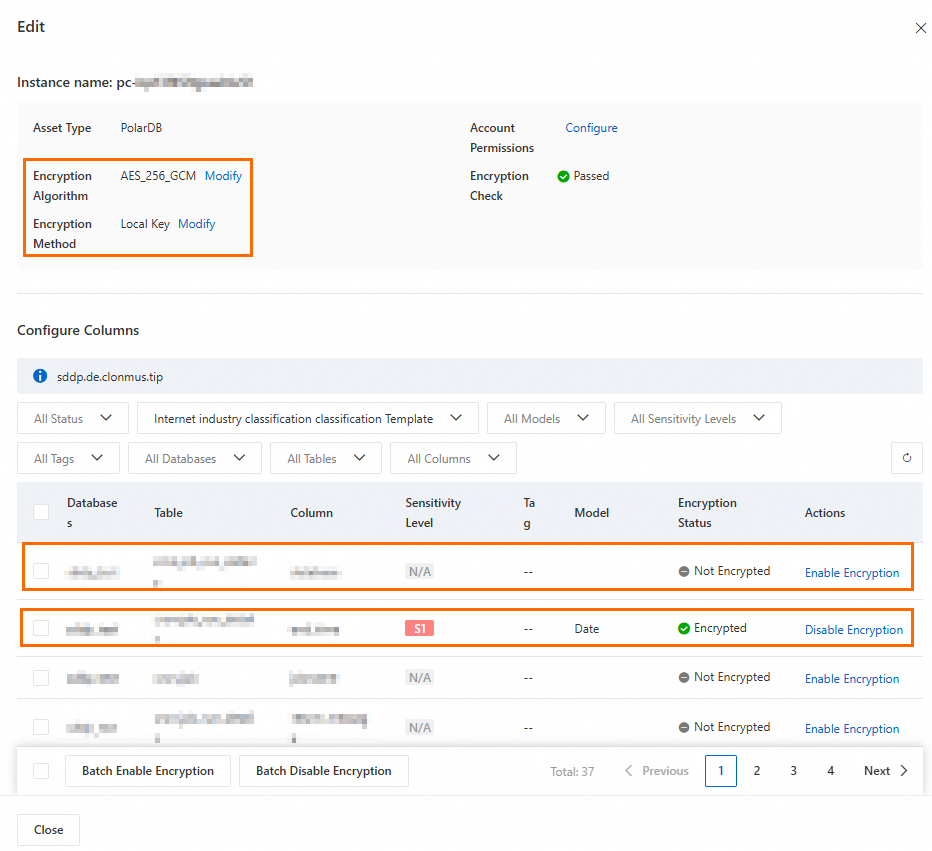Click the blue info icon in tip banner
Viewport: 932px width, 851px height.
tap(40, 376)
